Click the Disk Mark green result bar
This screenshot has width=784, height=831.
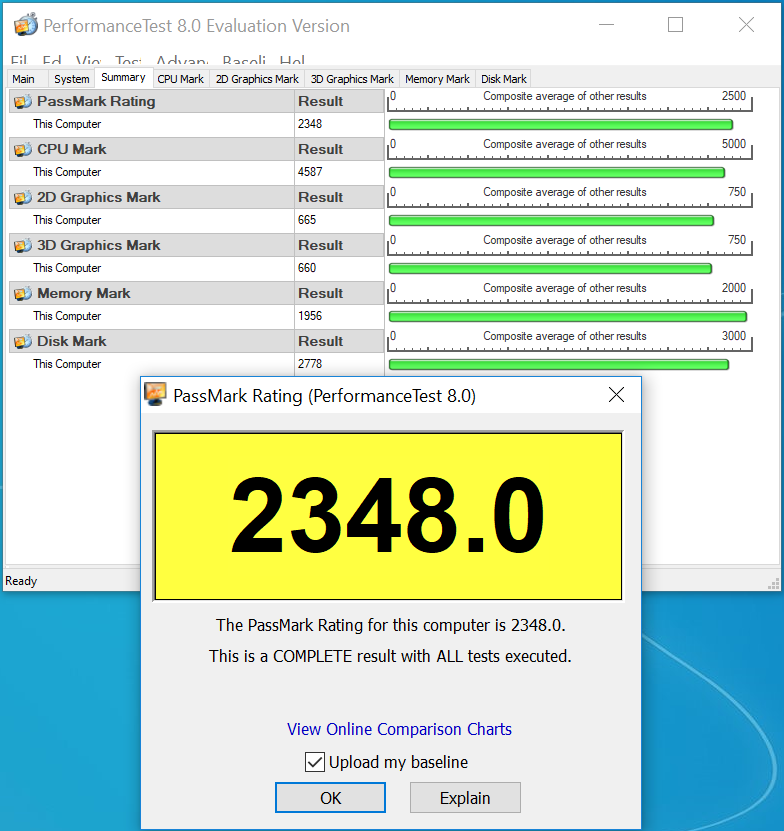click(559, 365)
